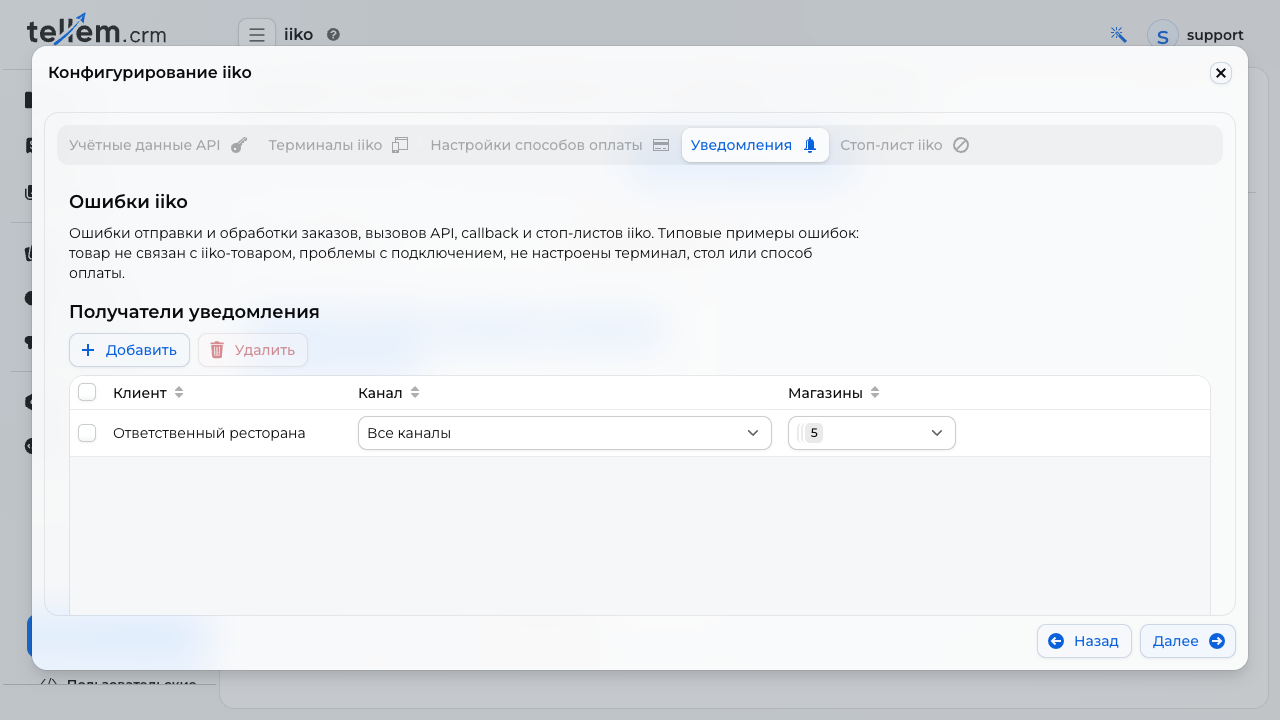
Task: Proceed with the Далее button
Action: pyautogui.click(x=1188, y=641)
